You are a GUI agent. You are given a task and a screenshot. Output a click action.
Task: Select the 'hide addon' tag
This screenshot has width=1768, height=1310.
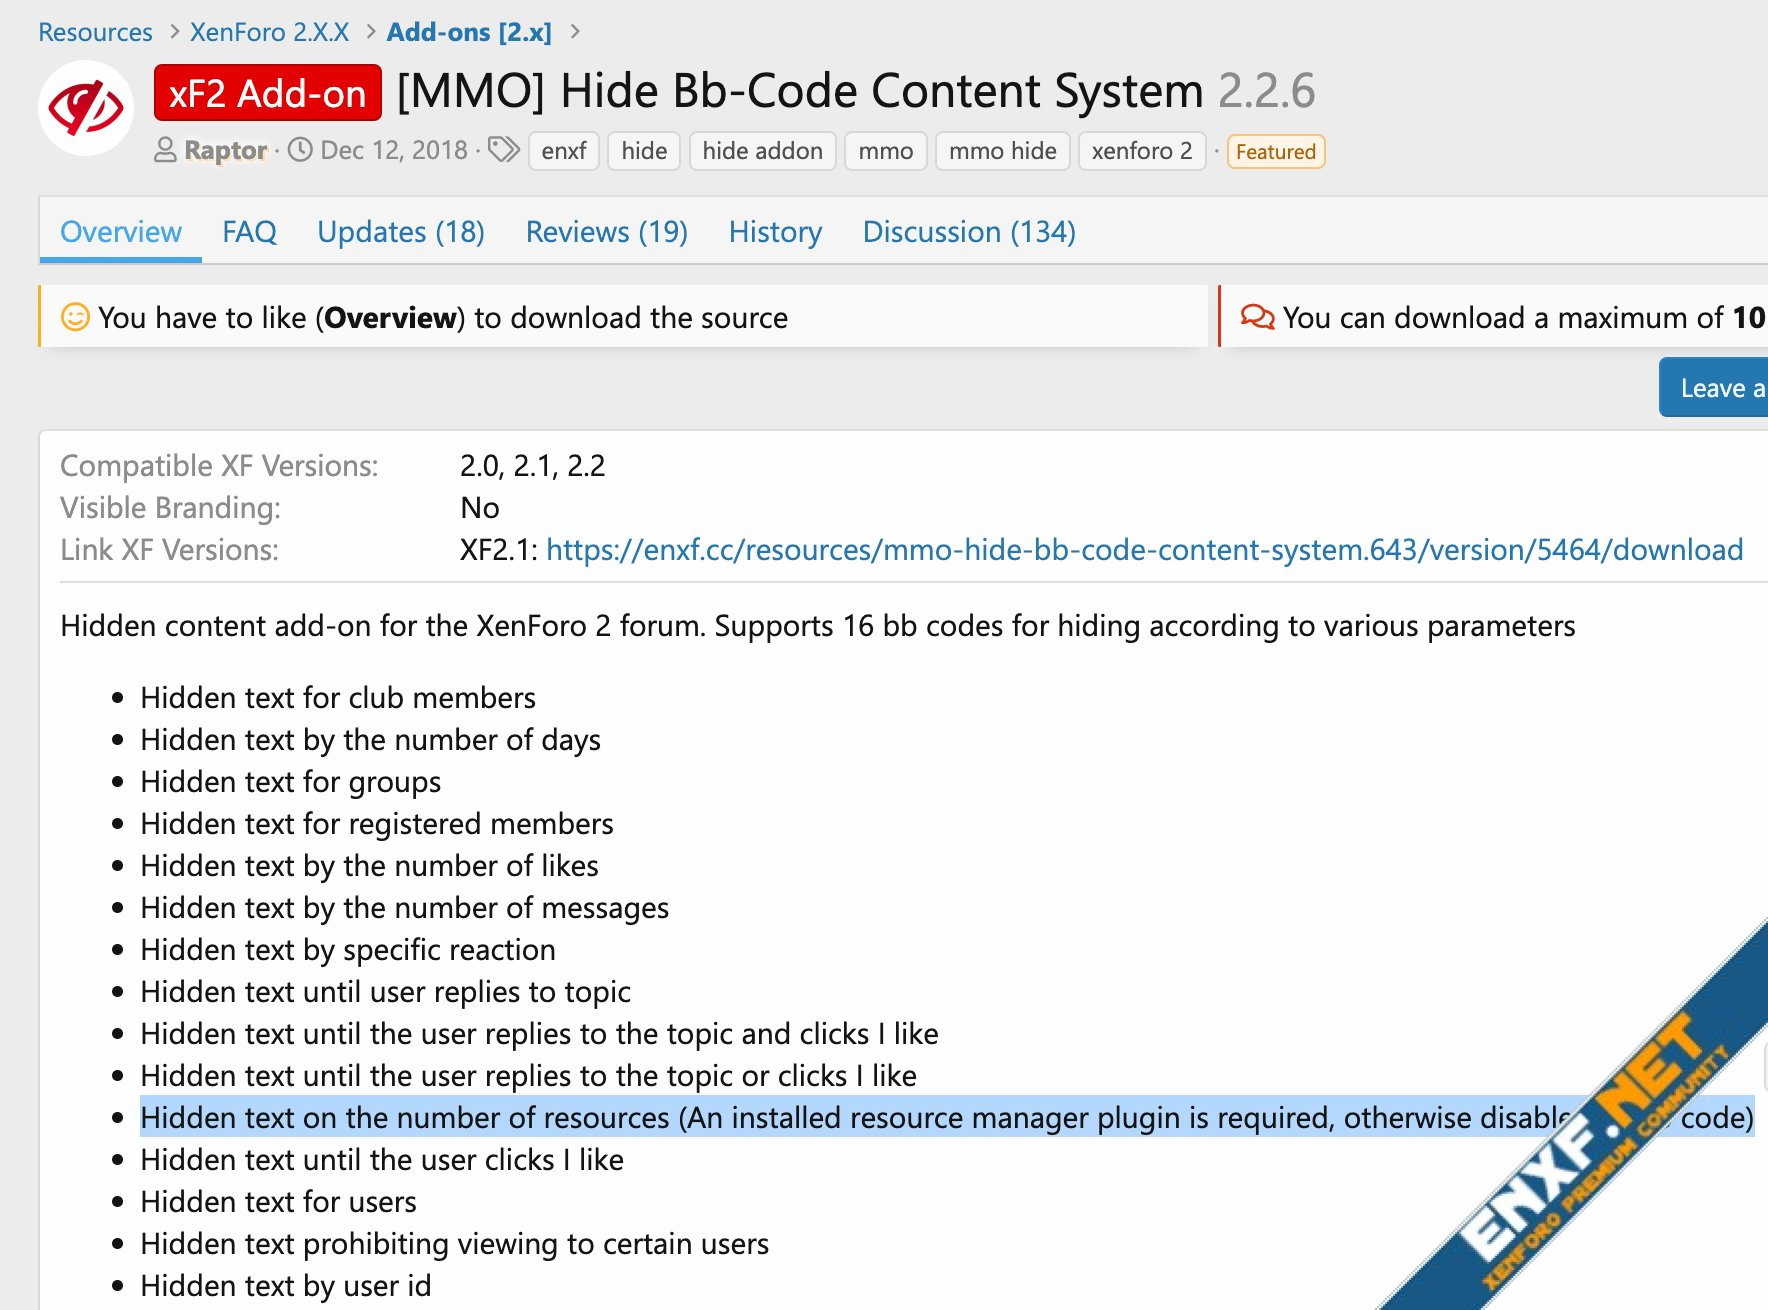[x=762, y=151]
